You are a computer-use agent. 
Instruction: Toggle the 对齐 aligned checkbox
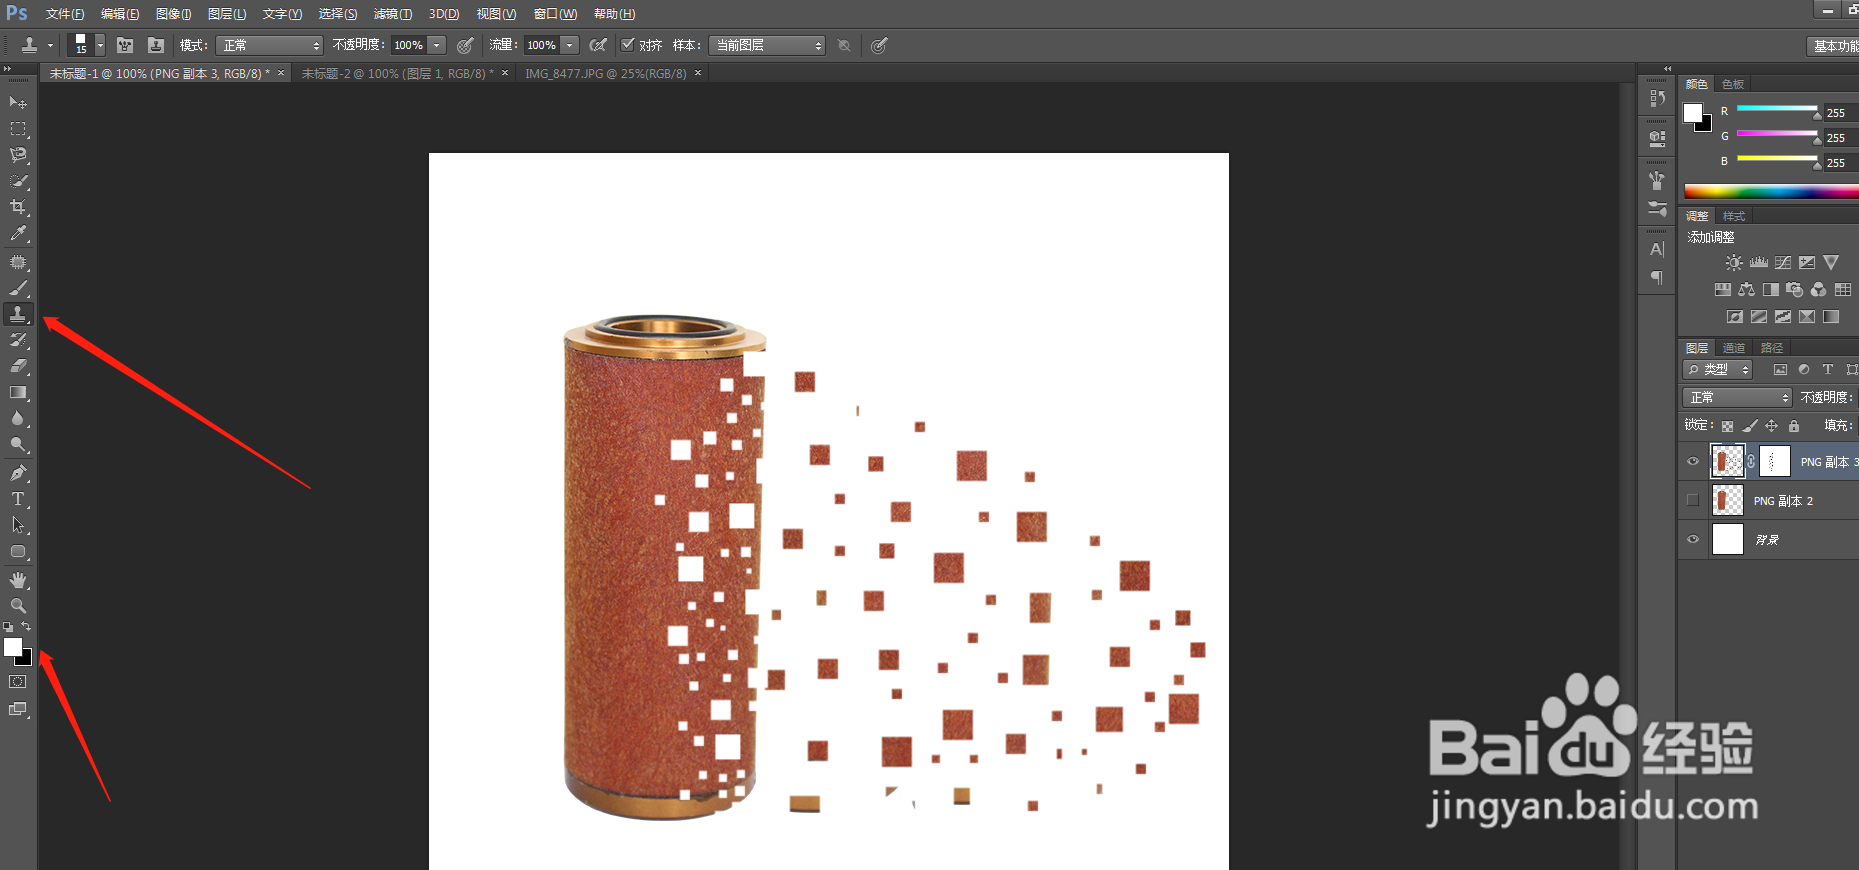tap(627, 45)
